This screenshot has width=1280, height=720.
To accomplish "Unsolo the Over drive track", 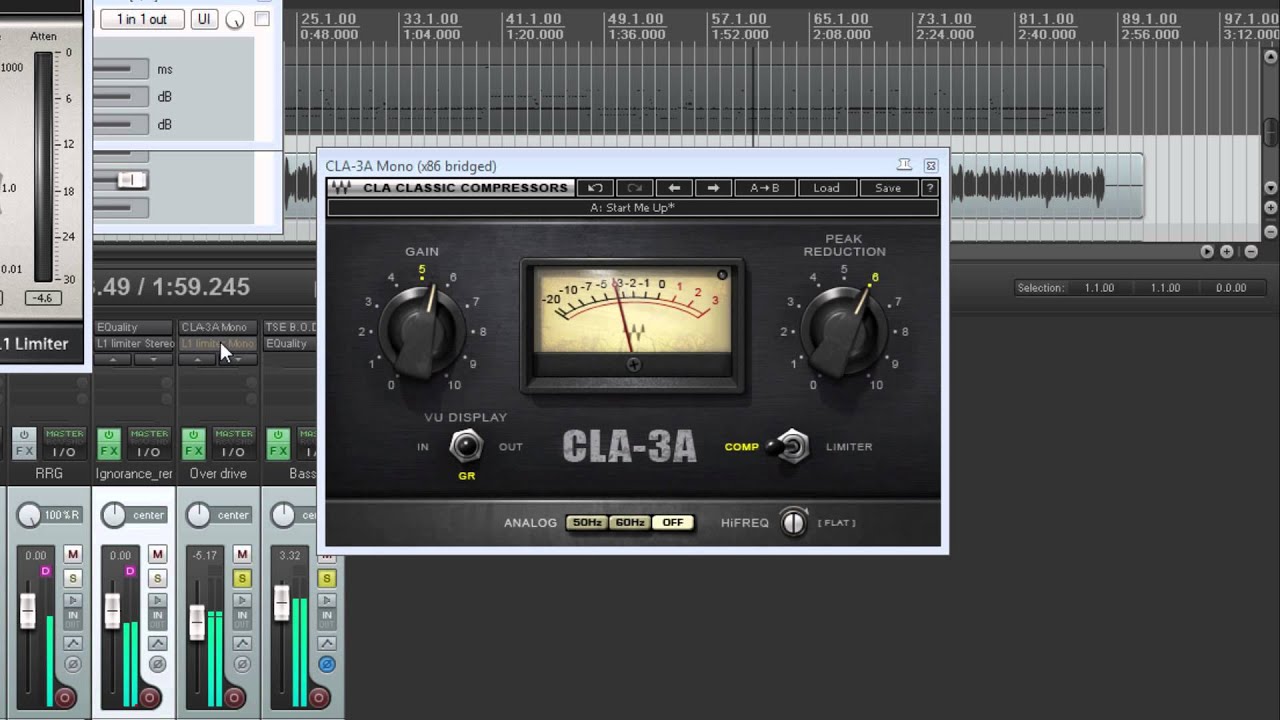I will coord(242,578).
